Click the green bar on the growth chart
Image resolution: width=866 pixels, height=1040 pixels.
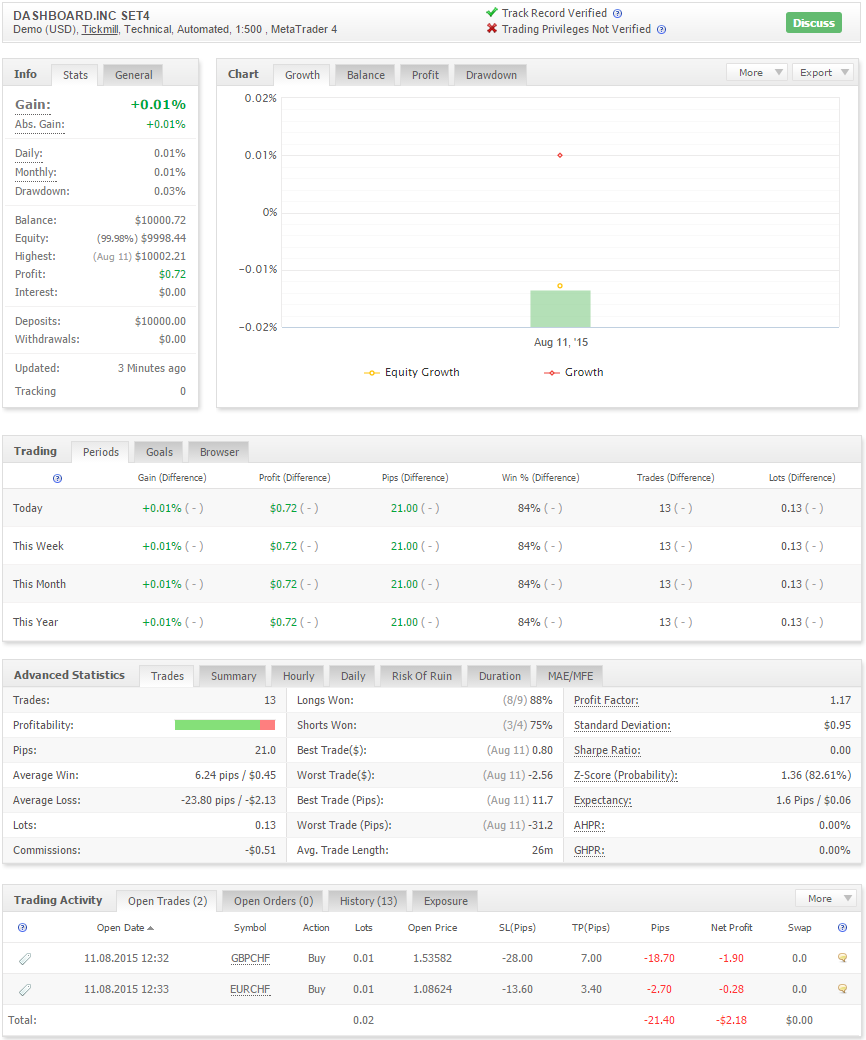tap(560, 308)
